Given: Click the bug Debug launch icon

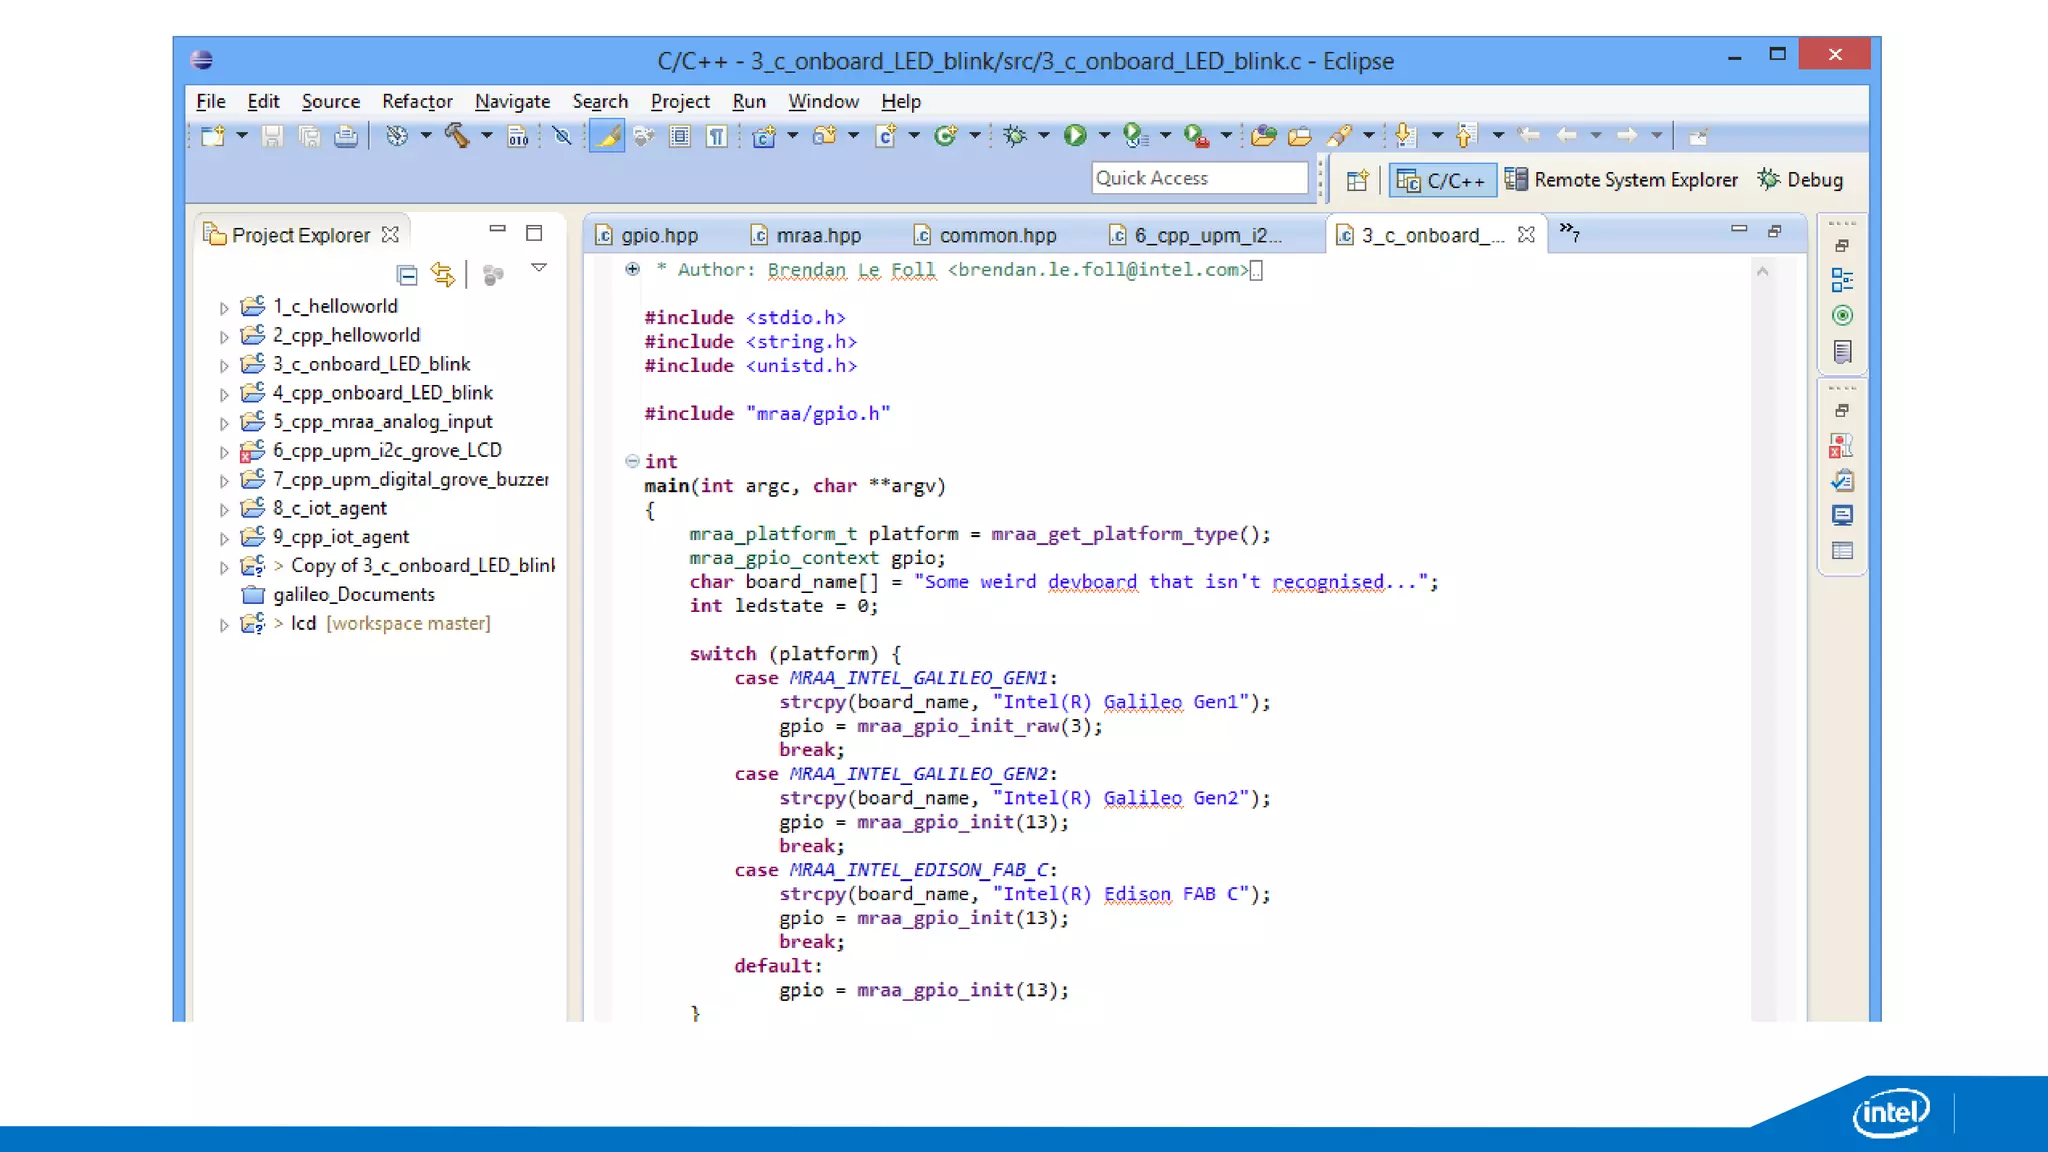Looking at the screenshot, I should coord(1015,136).
